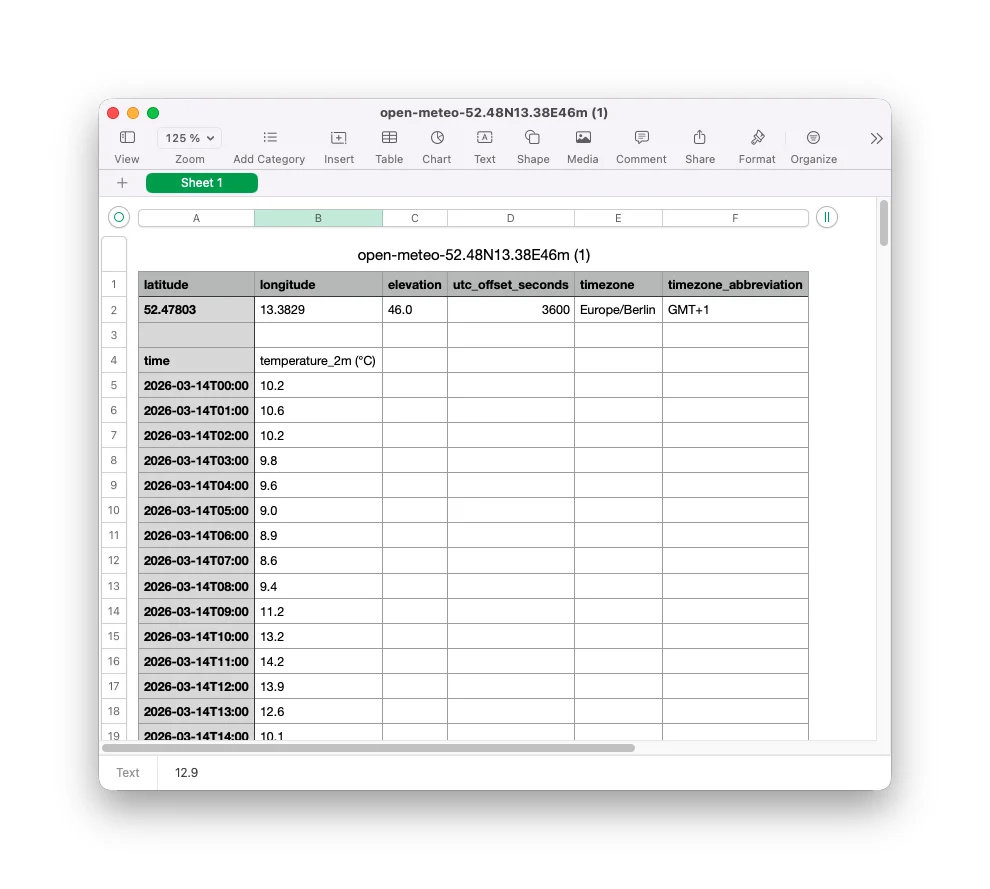Open the Add Category menu

tap(268, 141)
